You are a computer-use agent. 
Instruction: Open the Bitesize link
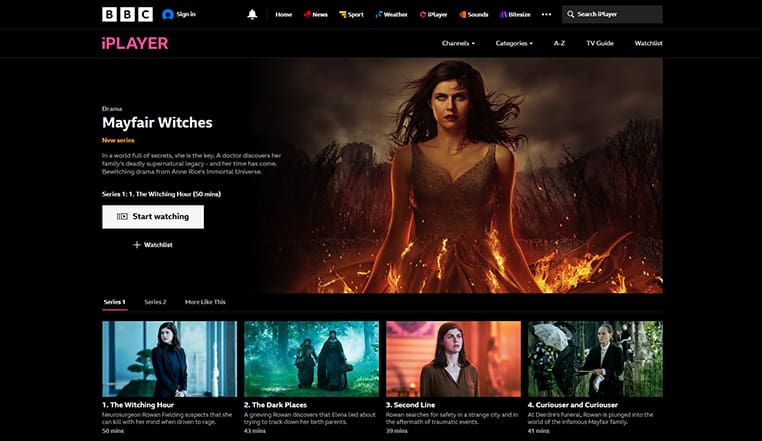click(515, 15)
